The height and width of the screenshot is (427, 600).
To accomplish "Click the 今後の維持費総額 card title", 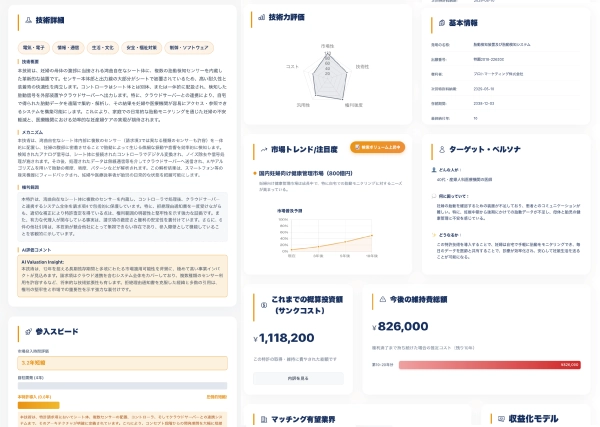I will [x=418, y=299].
